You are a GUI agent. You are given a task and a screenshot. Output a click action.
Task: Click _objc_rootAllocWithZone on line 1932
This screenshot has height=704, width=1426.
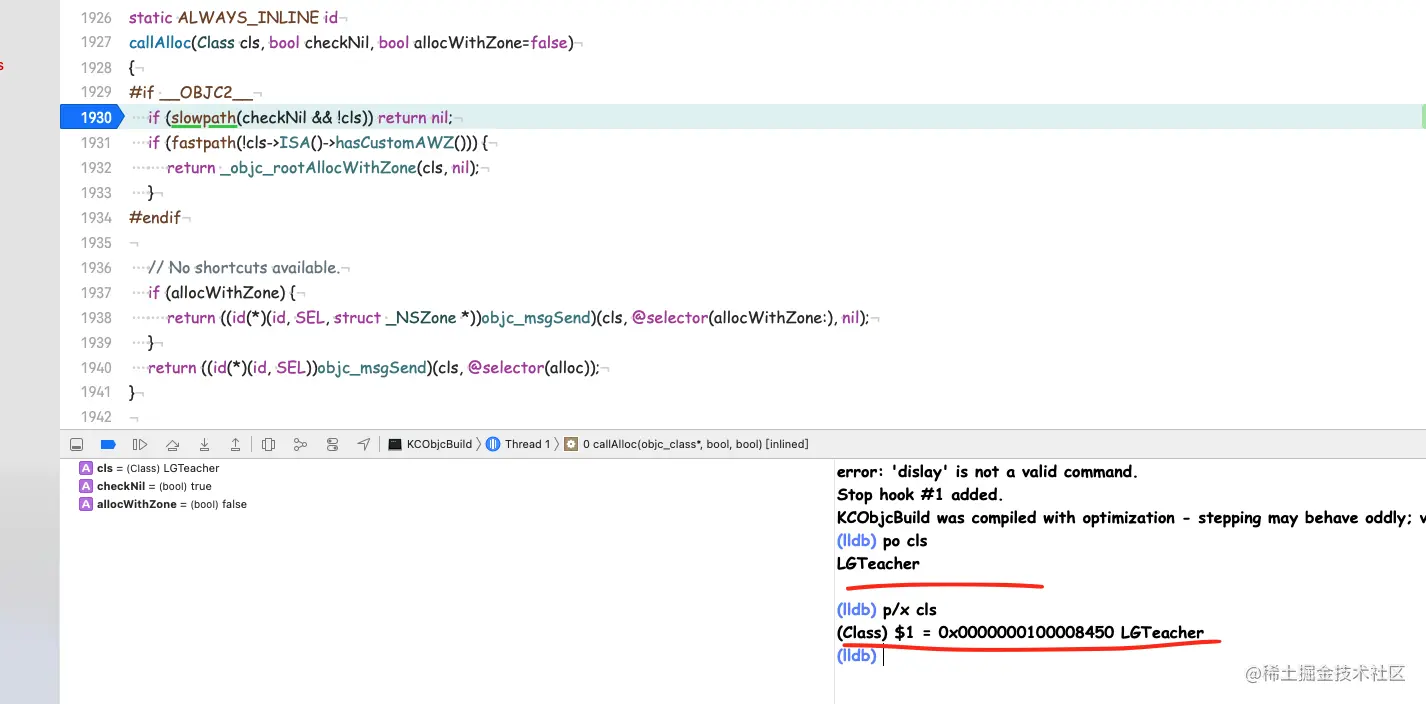[x=317, y=168]
